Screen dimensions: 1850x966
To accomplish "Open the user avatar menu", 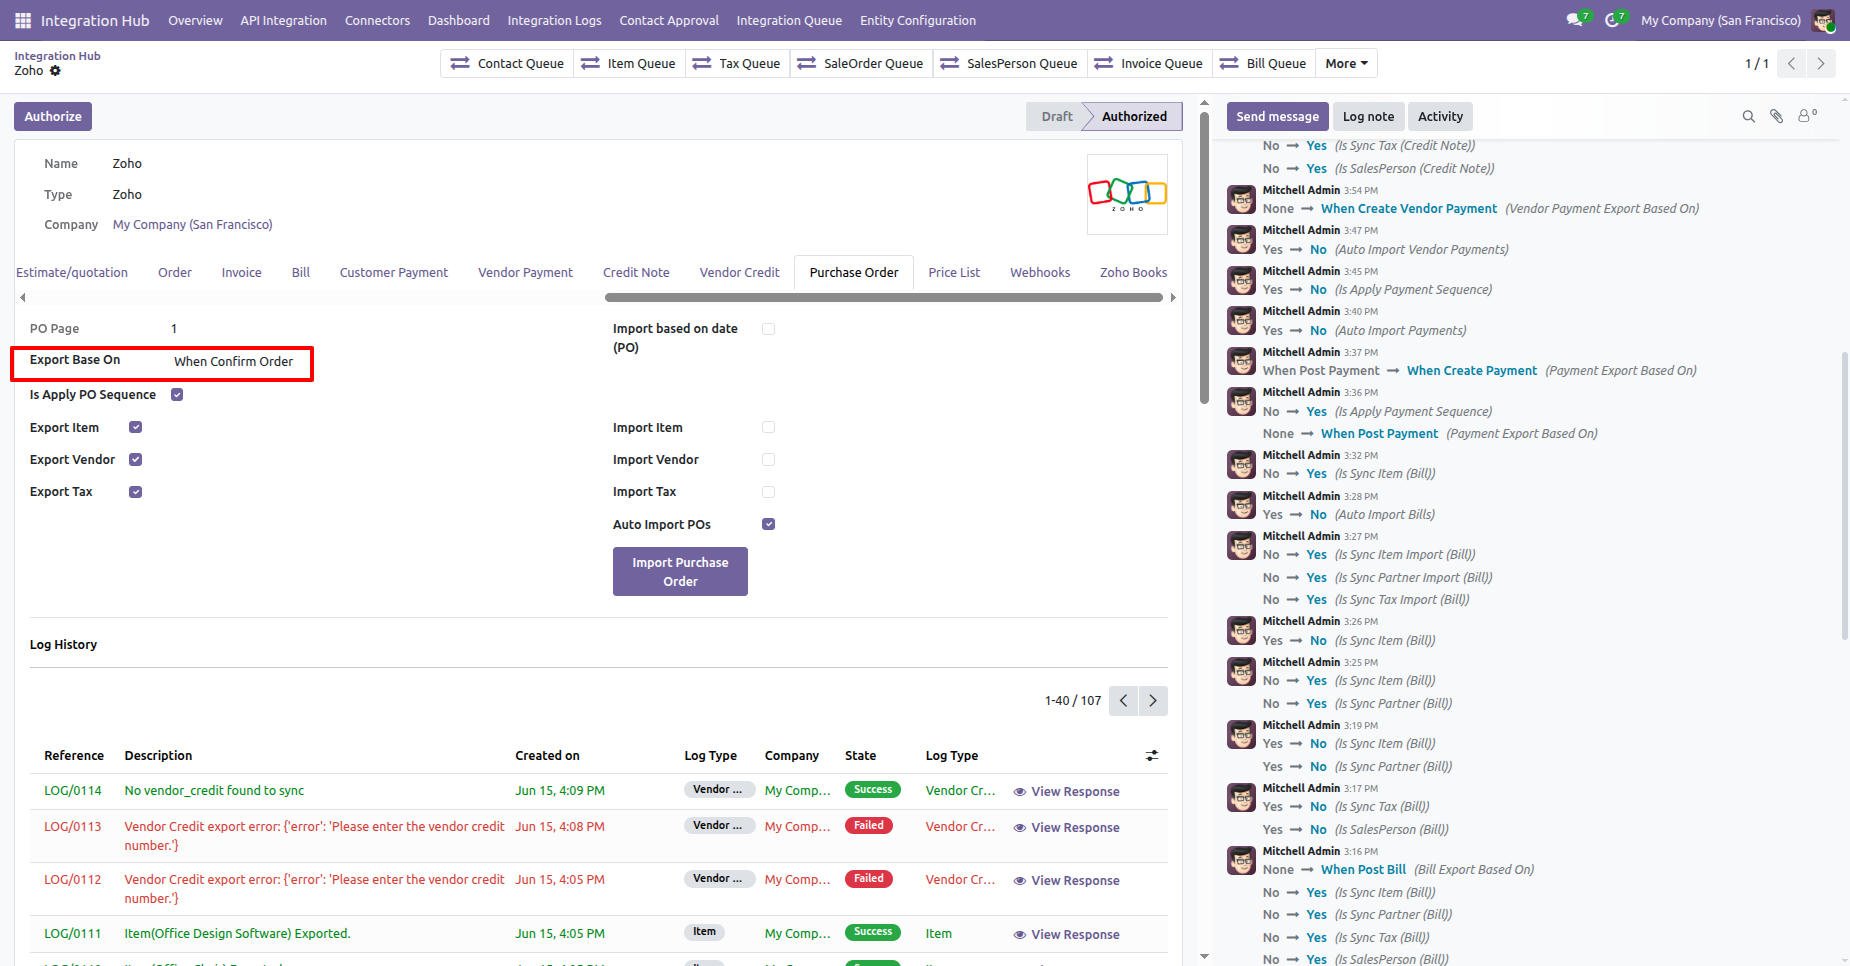I will 1824,20.
